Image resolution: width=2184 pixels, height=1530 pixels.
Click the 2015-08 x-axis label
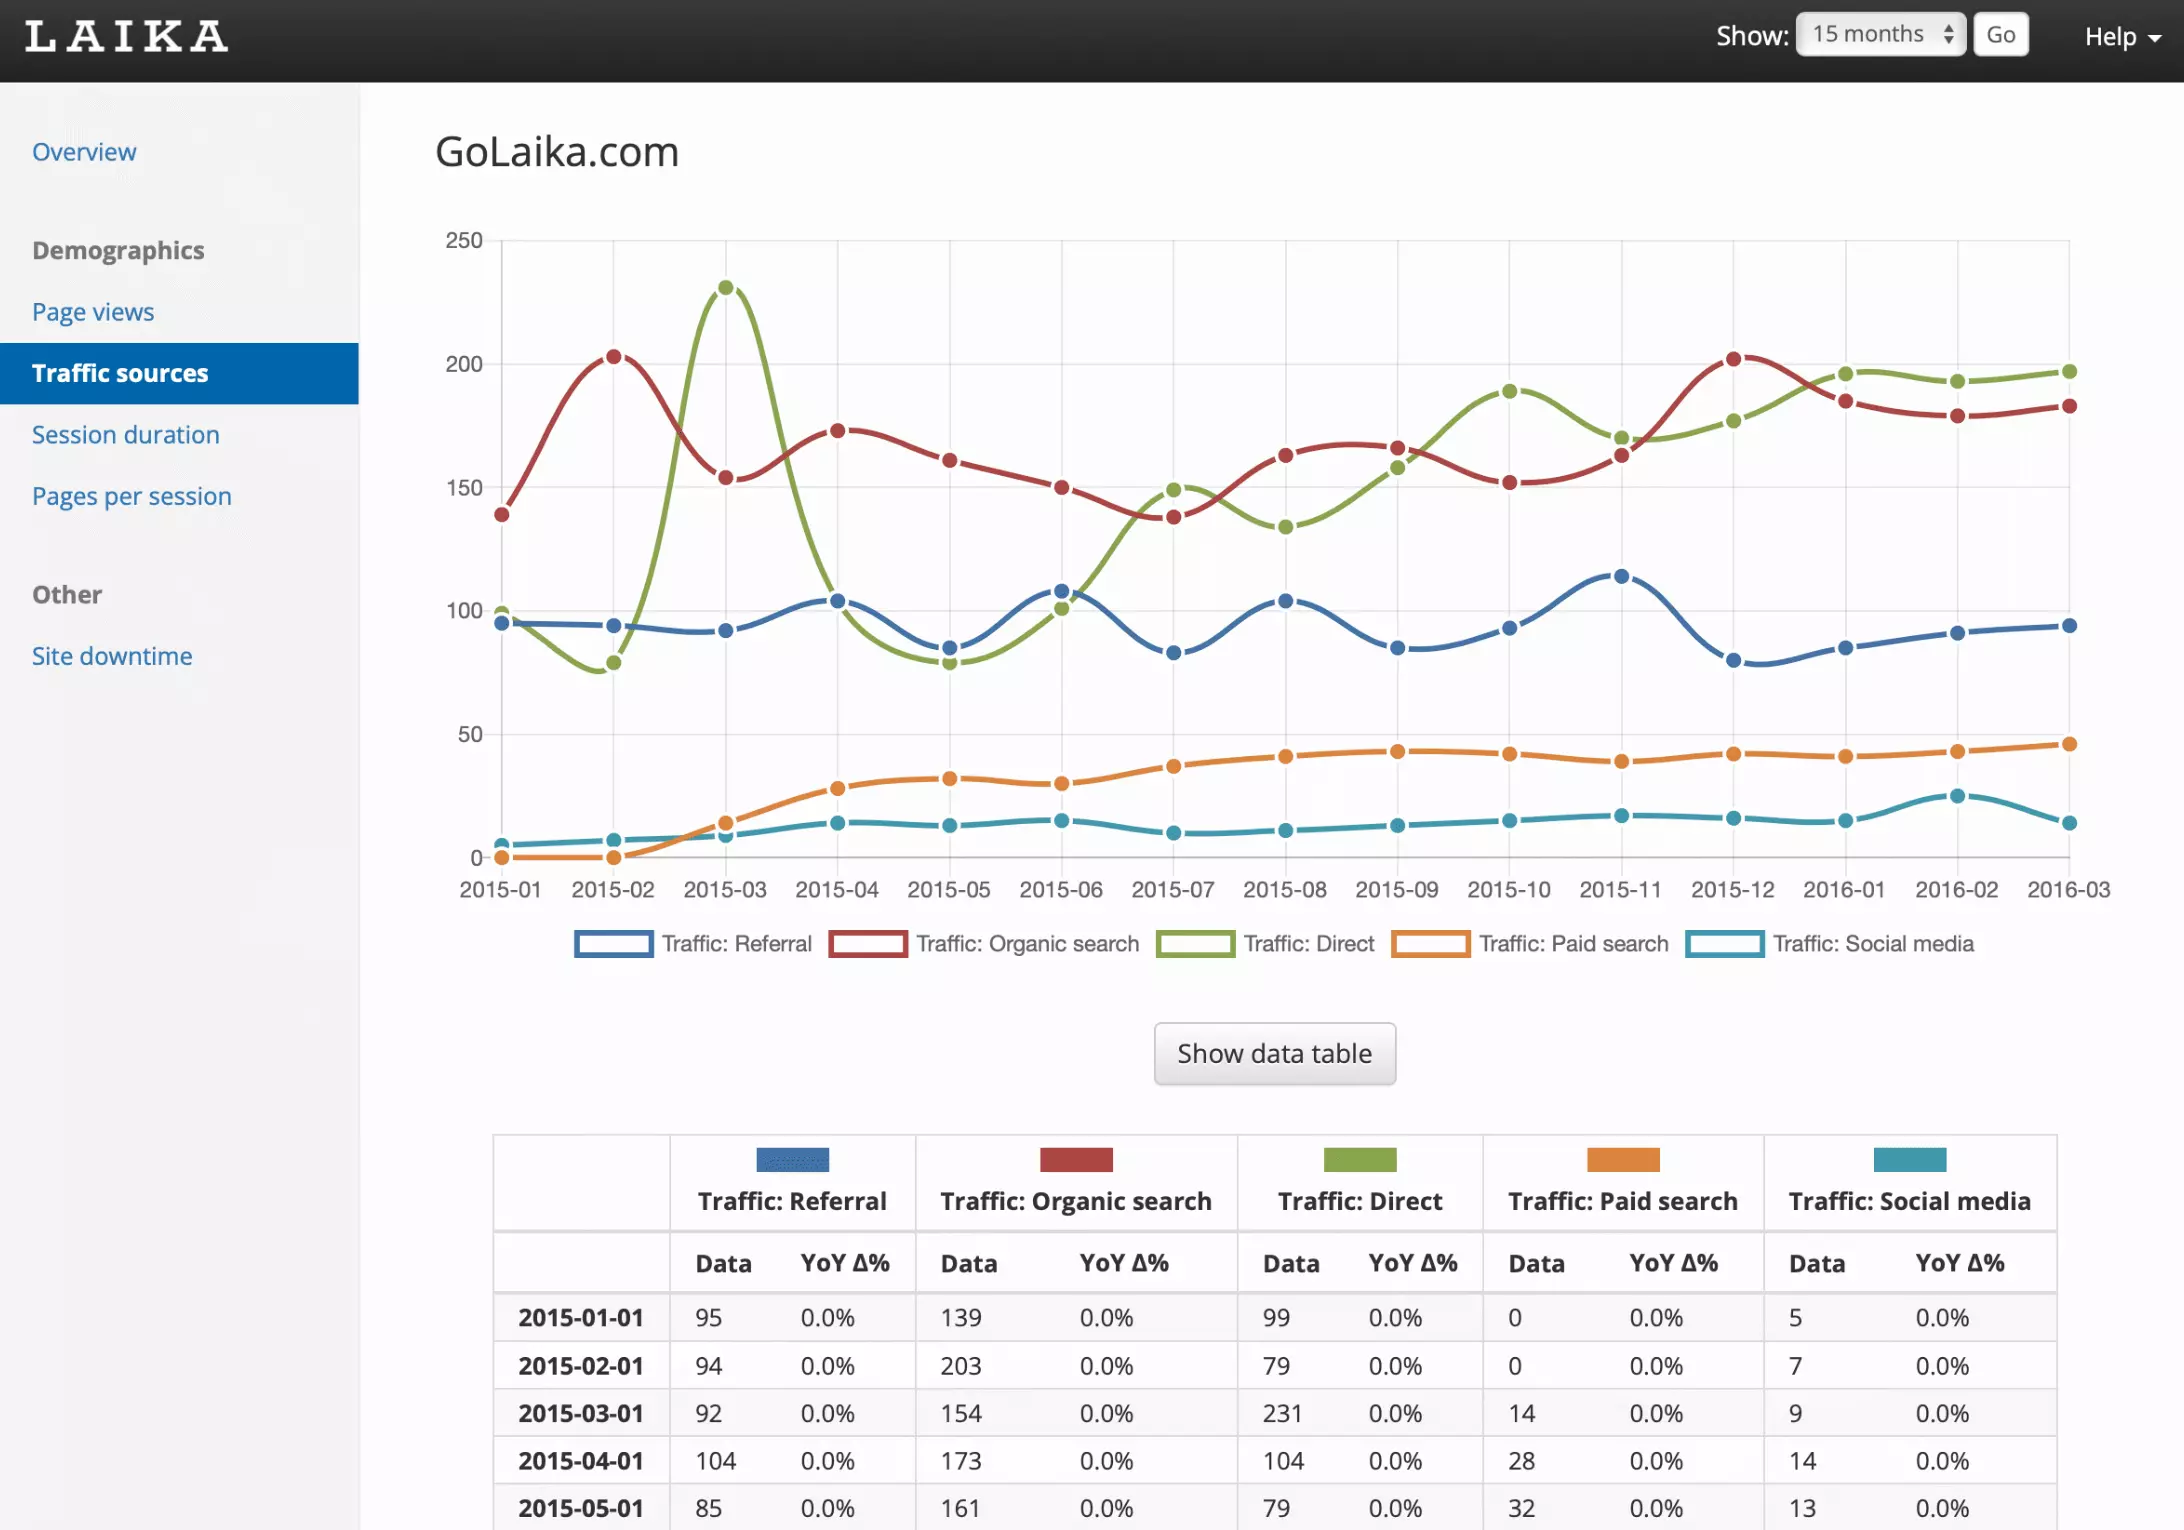tap(1285, 890)
